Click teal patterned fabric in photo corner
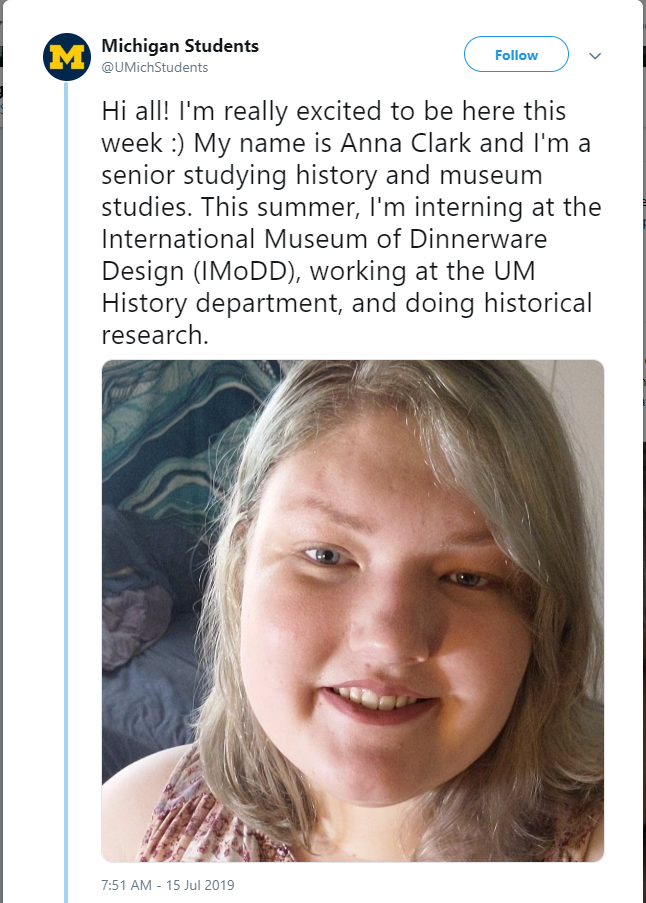 [173, 426]
